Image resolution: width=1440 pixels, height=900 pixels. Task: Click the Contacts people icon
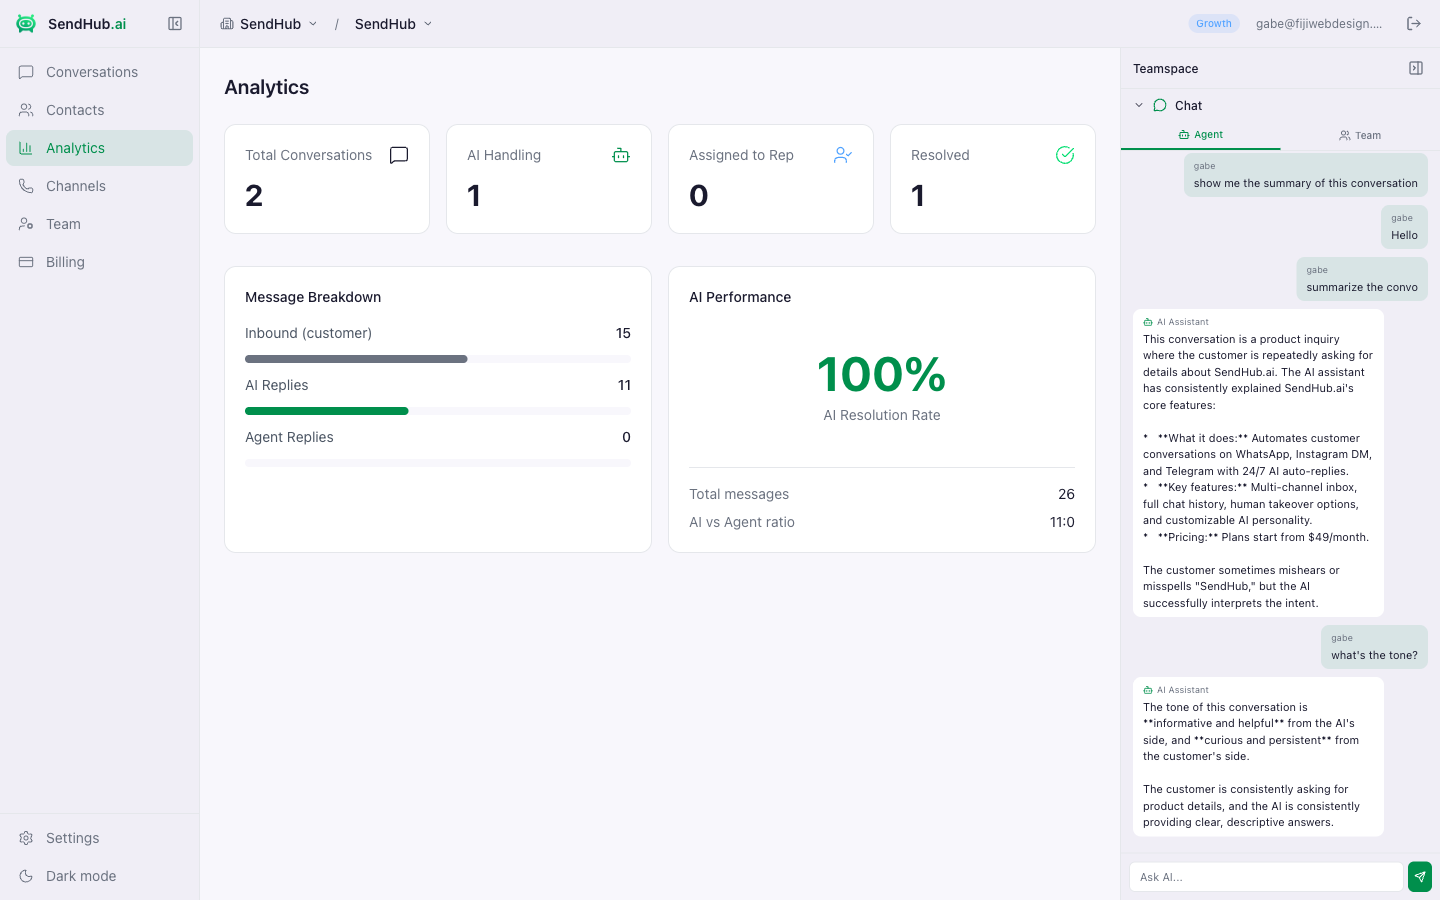(26, 110)
